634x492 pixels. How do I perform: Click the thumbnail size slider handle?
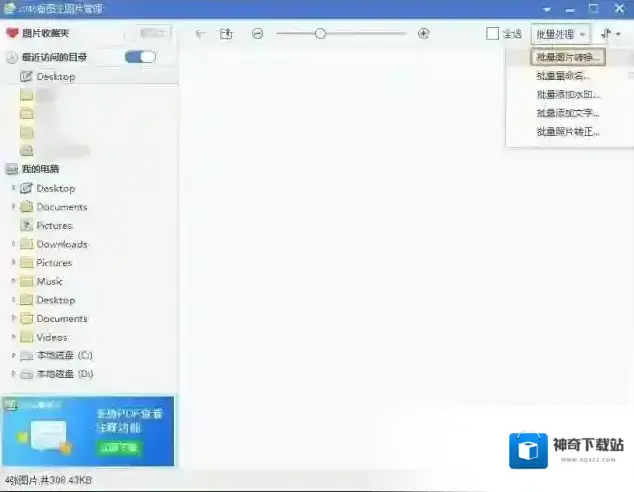tap(320, 34)
